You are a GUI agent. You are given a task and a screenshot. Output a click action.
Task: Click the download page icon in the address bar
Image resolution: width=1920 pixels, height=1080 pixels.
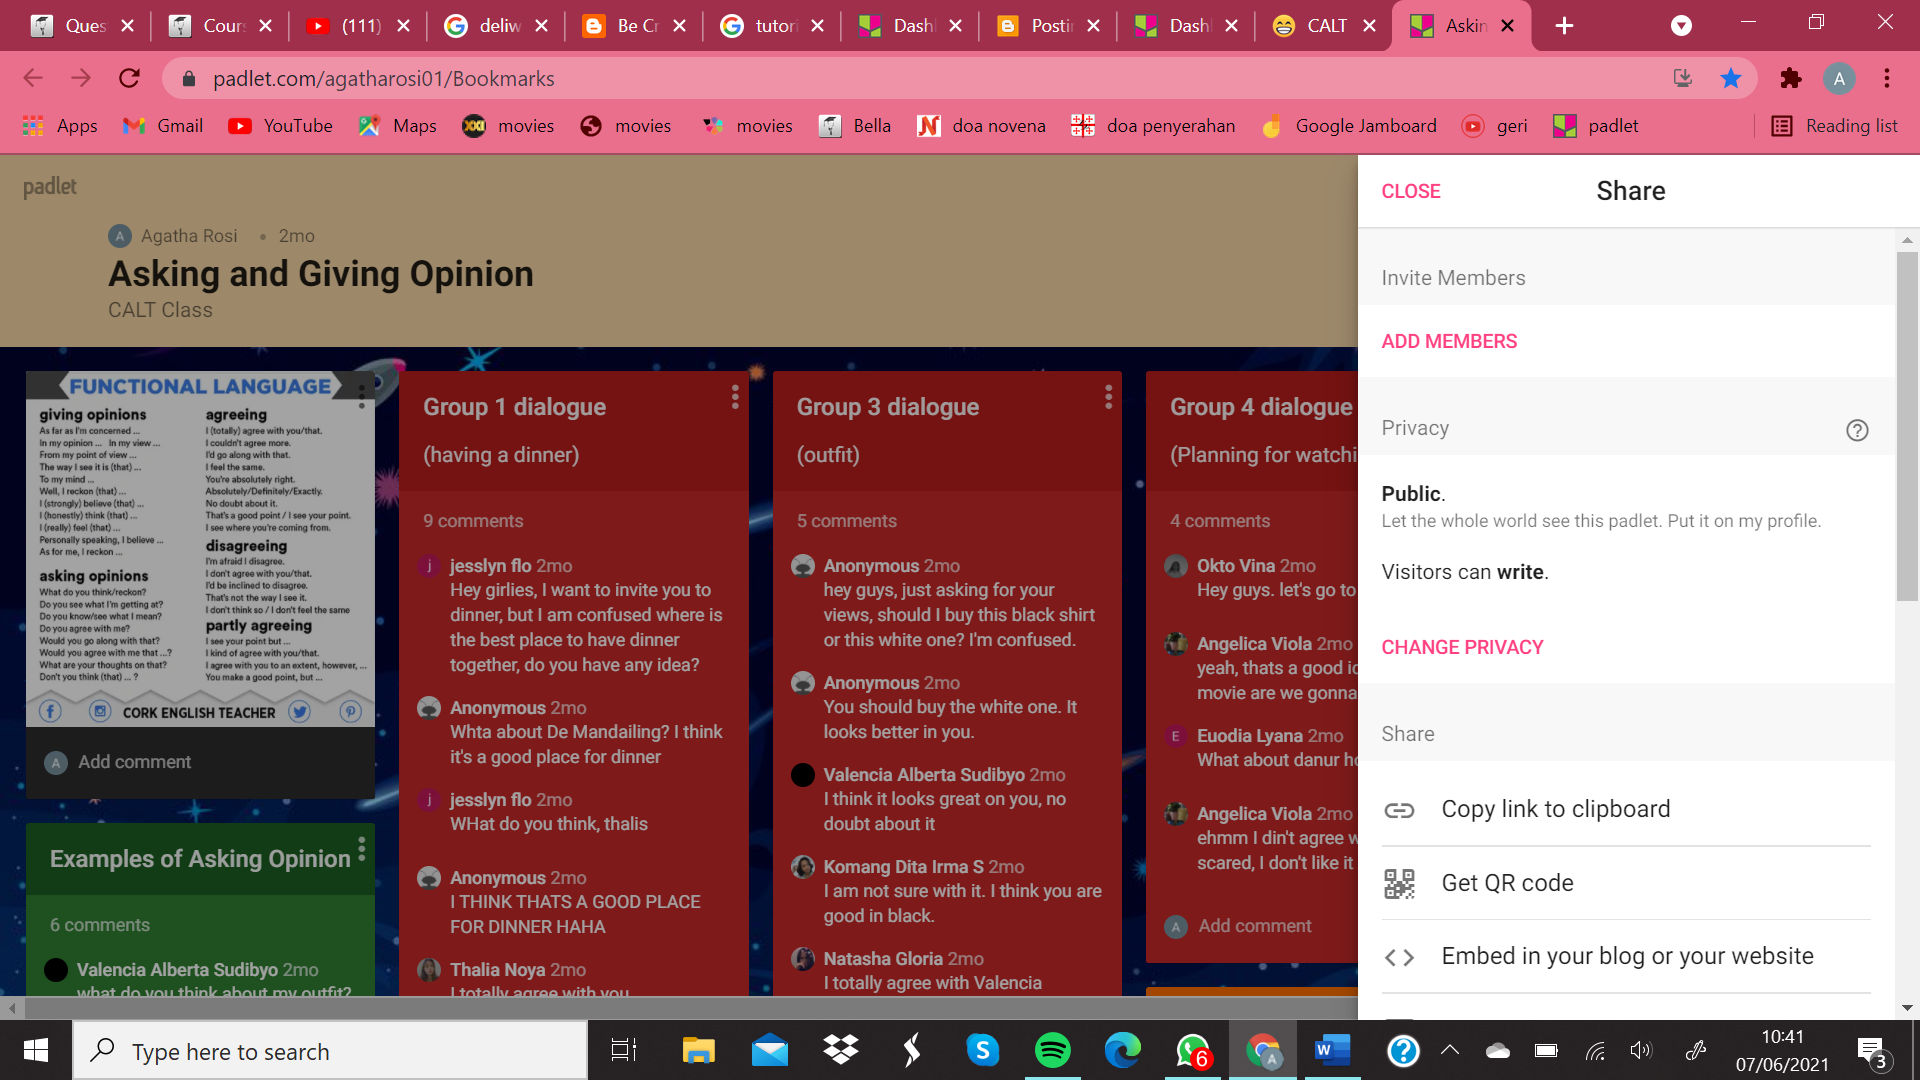[1683, 78]
